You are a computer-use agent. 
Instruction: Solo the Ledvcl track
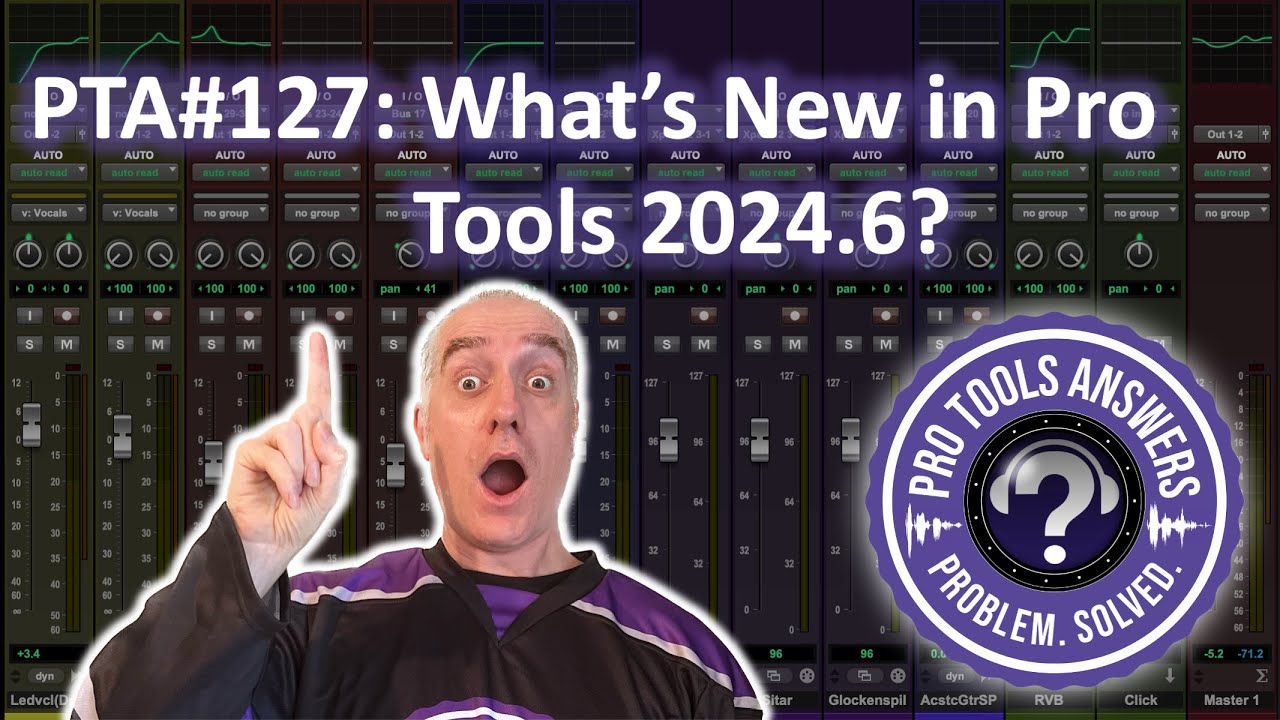(x=29, y=344)
